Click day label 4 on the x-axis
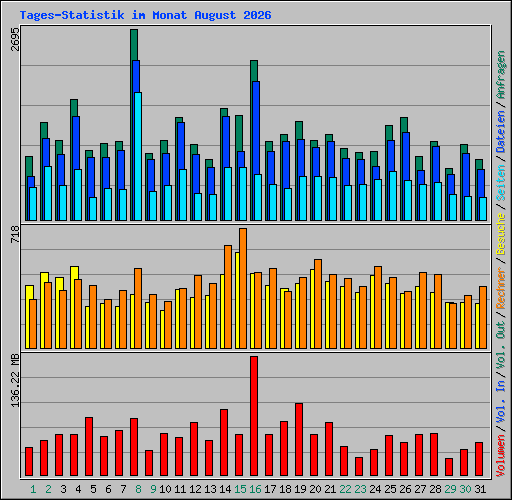The image size is (512, 500). 78,489
